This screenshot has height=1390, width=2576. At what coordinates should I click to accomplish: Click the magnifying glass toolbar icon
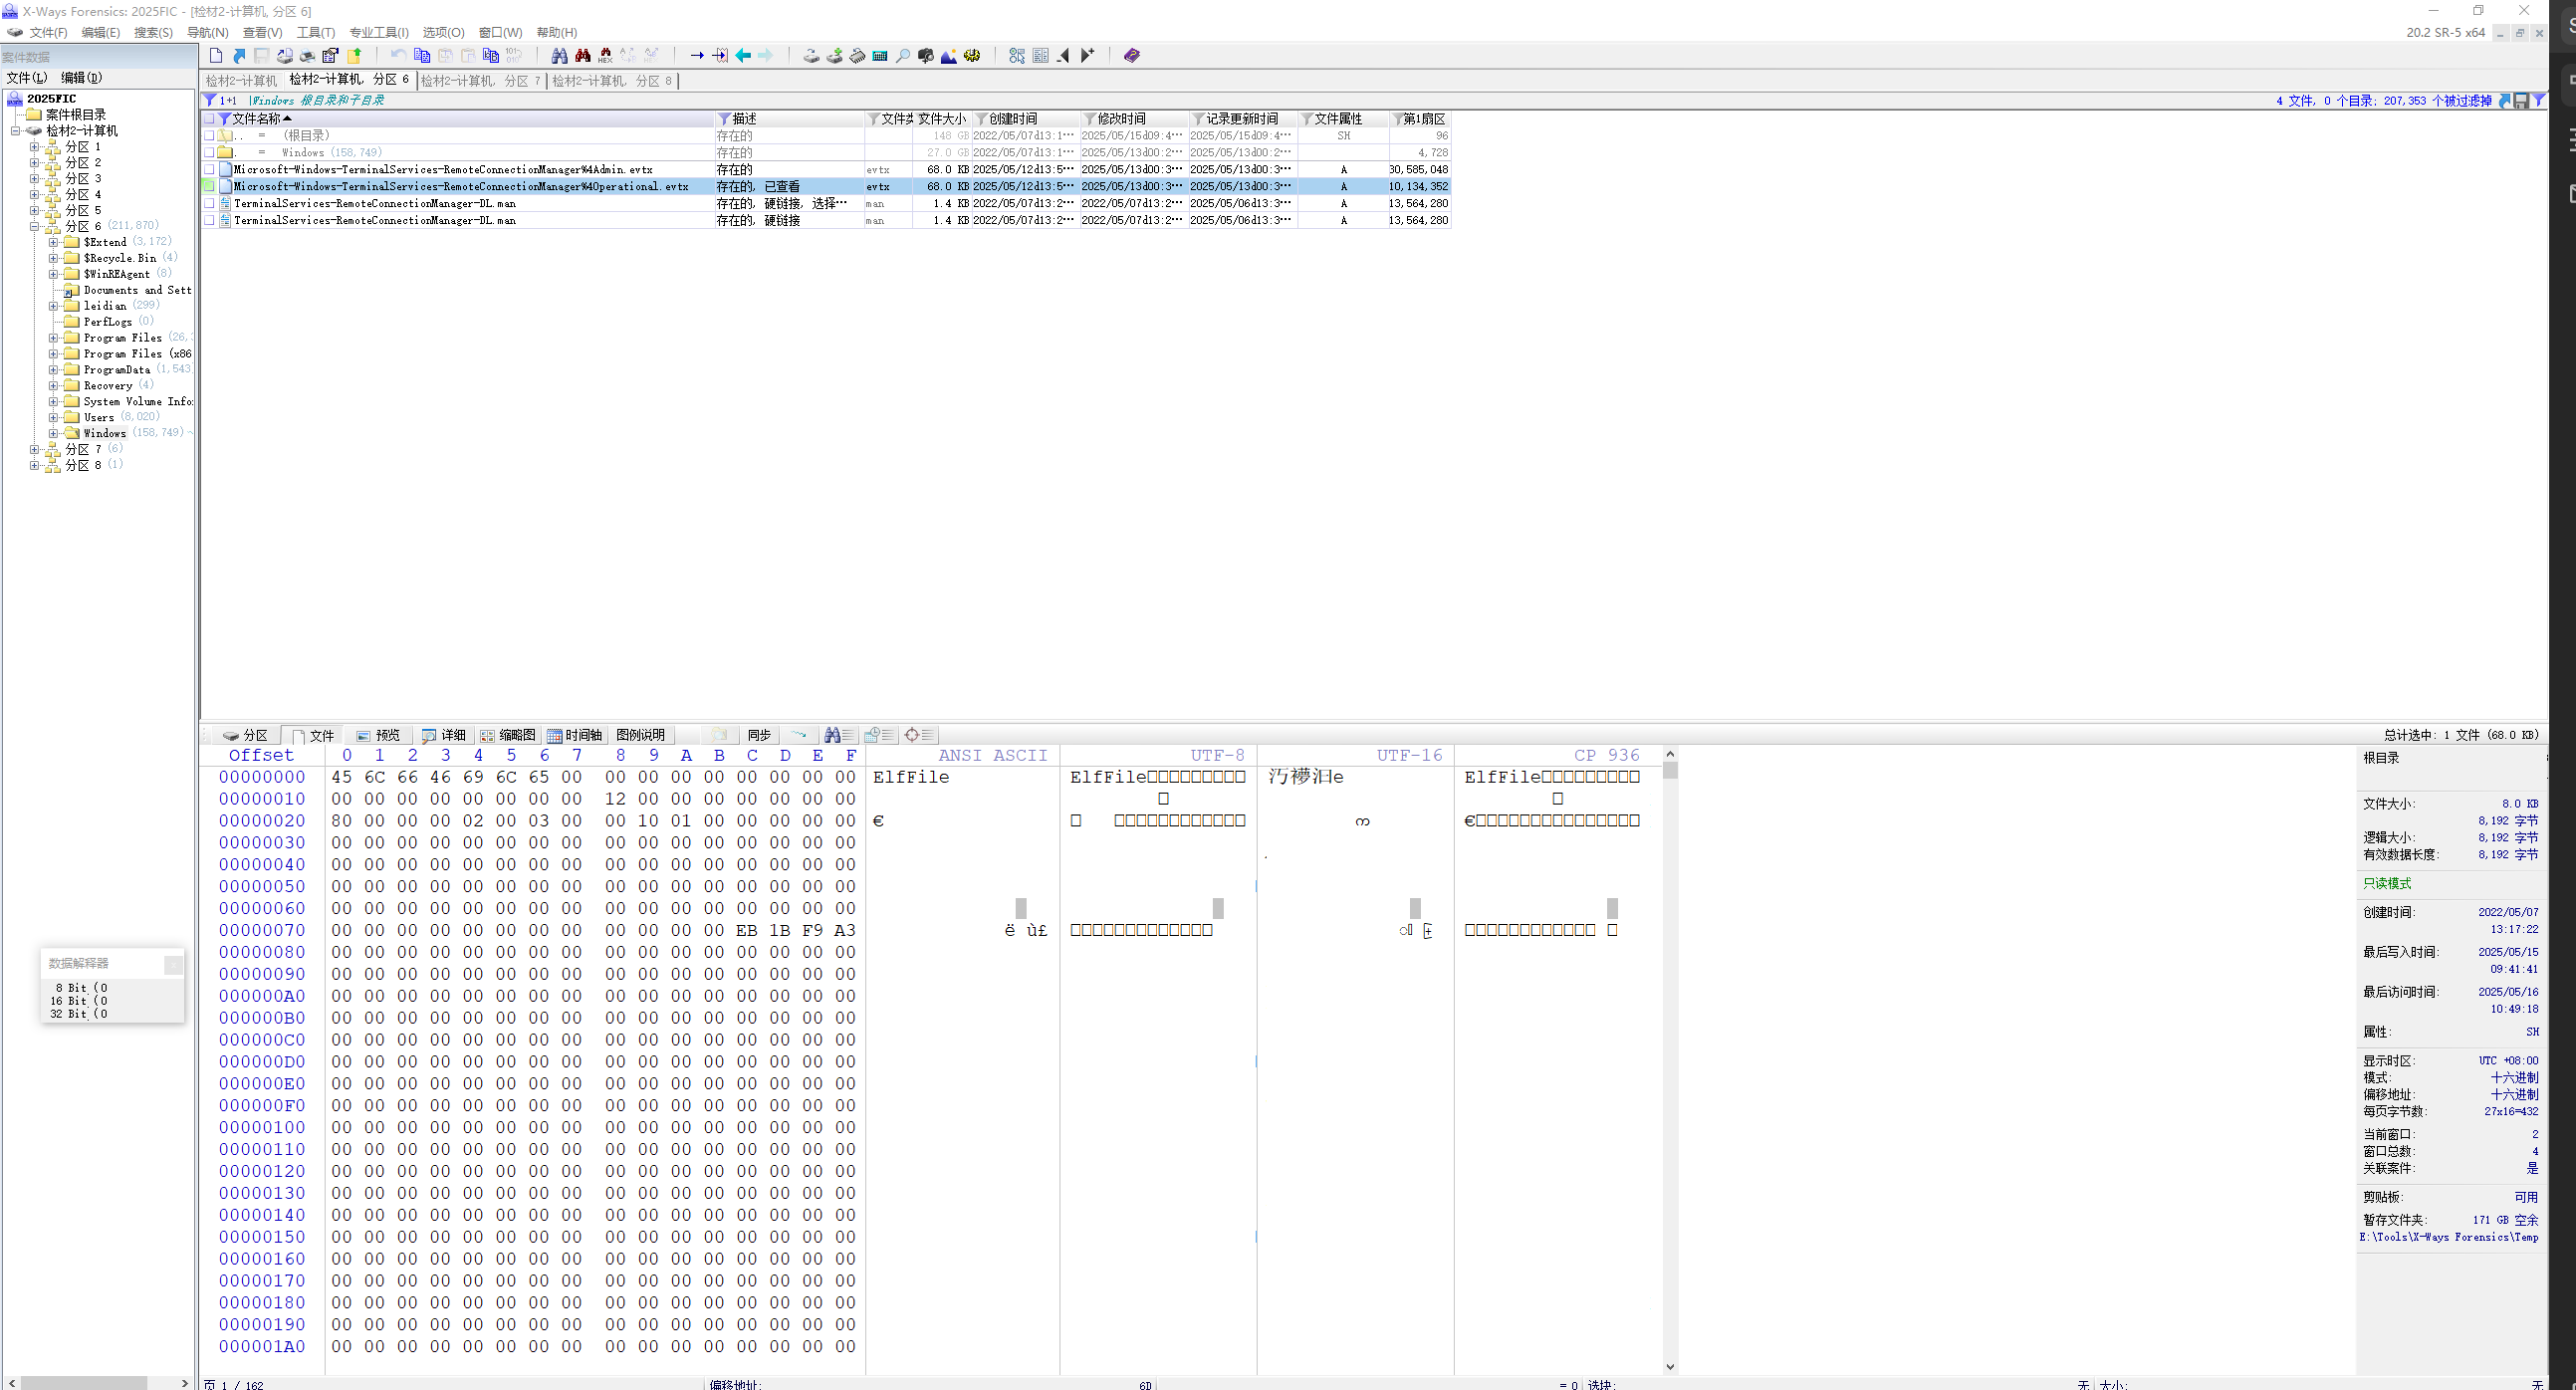coord(903,56)
